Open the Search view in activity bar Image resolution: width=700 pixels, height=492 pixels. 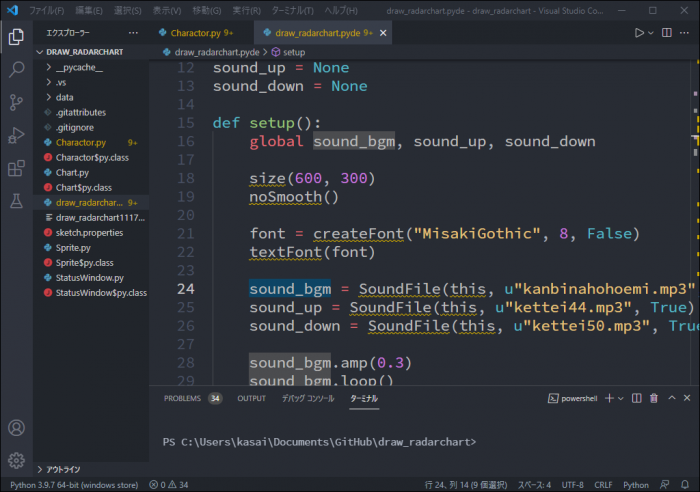16,70
